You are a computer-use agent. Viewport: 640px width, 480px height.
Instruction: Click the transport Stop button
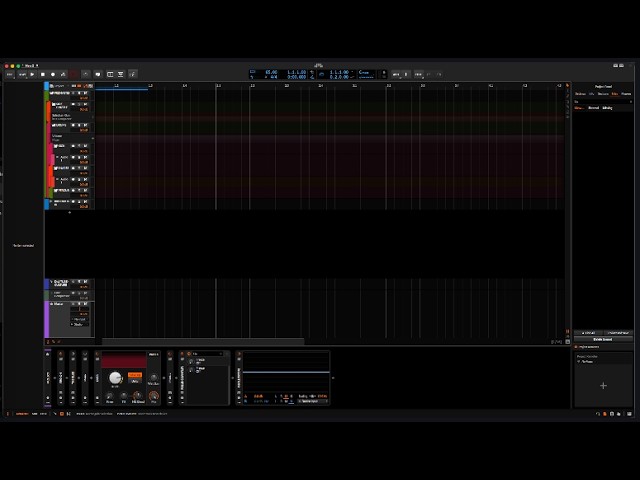42,74
